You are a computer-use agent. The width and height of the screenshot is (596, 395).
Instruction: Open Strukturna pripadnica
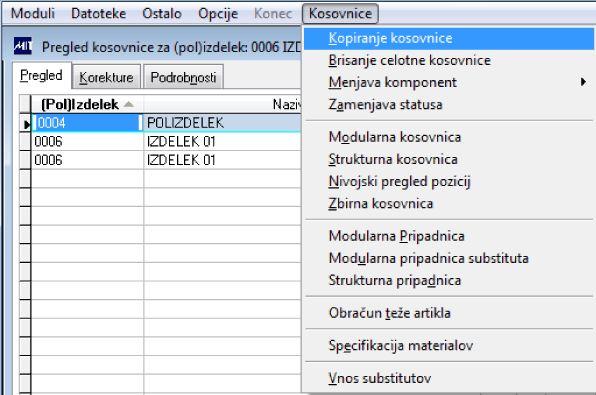[449, 280]
